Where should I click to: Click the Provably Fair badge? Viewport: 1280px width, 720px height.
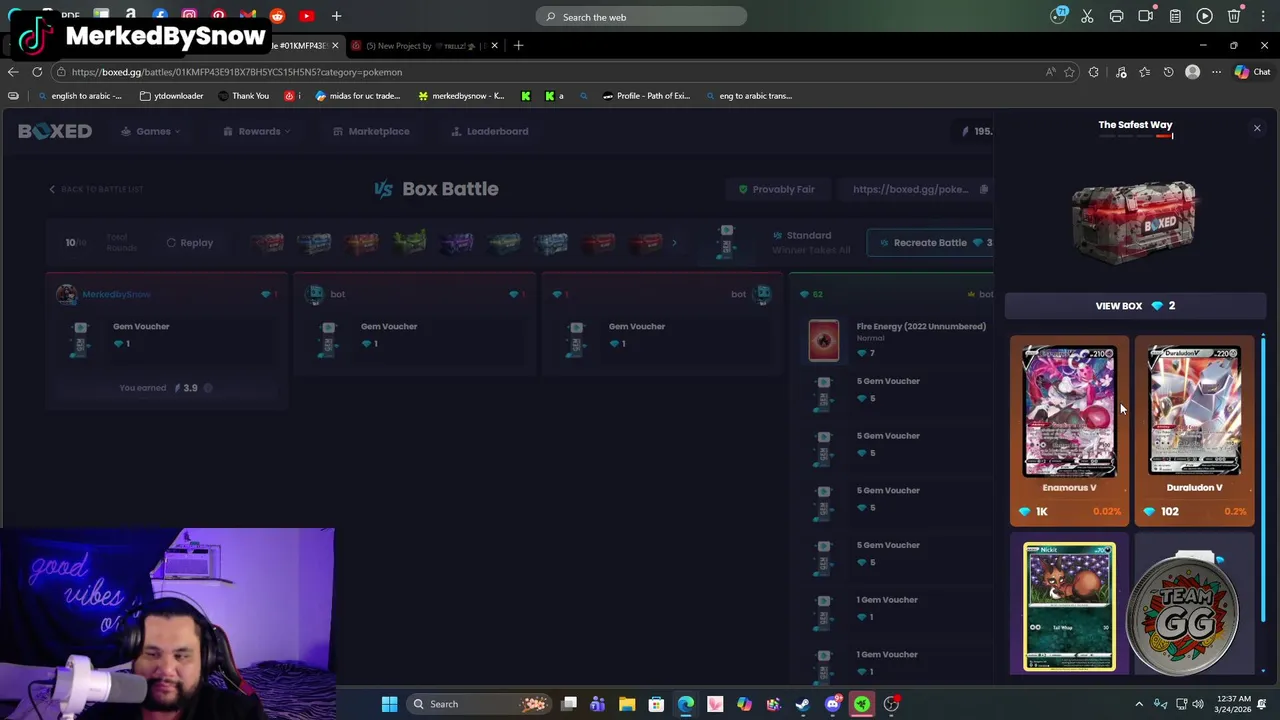(776, 189)
